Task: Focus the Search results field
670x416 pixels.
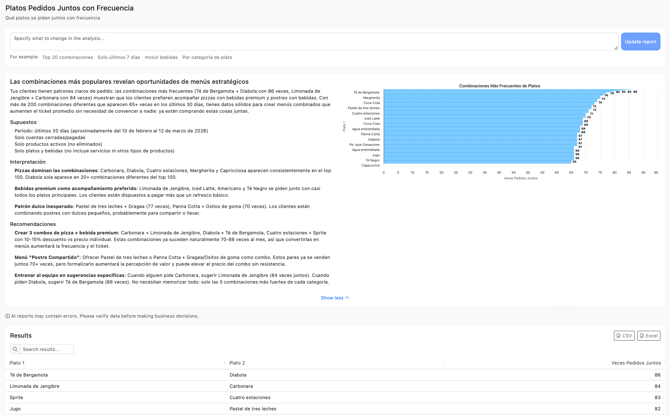Action: click(47, 349)
